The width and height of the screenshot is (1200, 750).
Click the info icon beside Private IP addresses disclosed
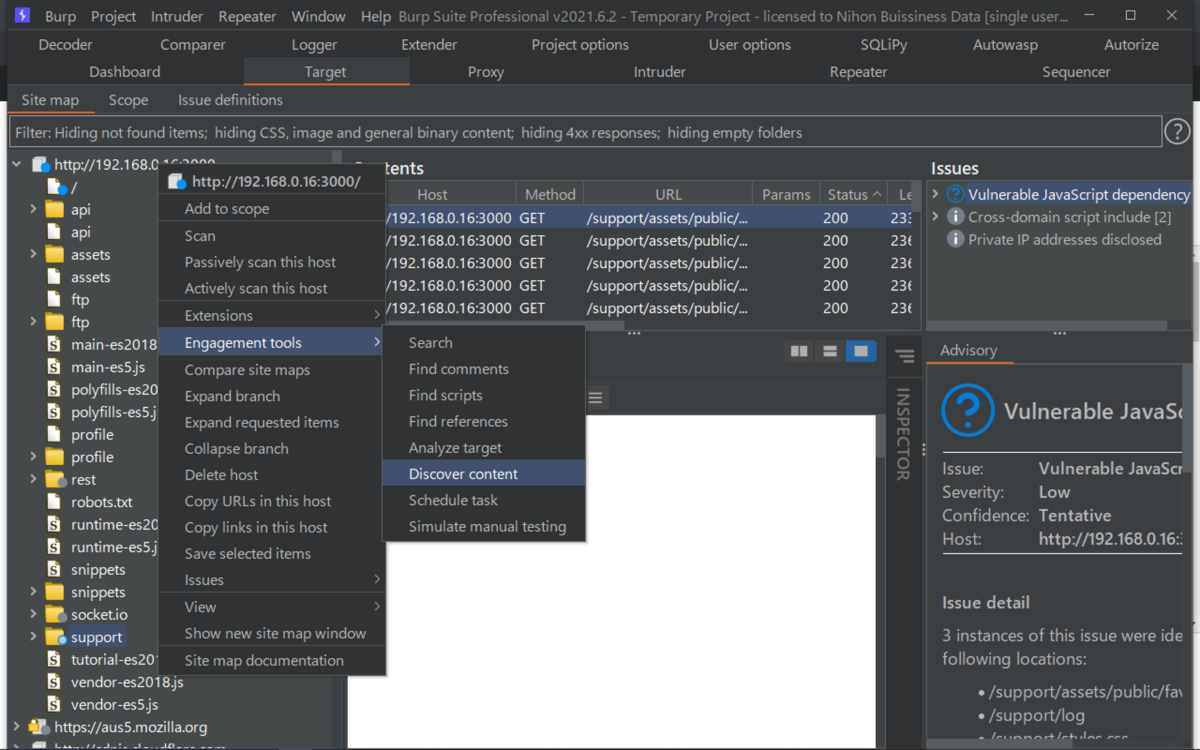(956, 239)
